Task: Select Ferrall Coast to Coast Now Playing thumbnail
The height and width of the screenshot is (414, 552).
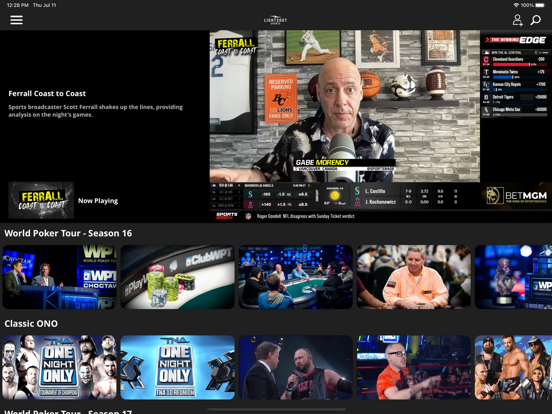Action: (x=41, y=200)
